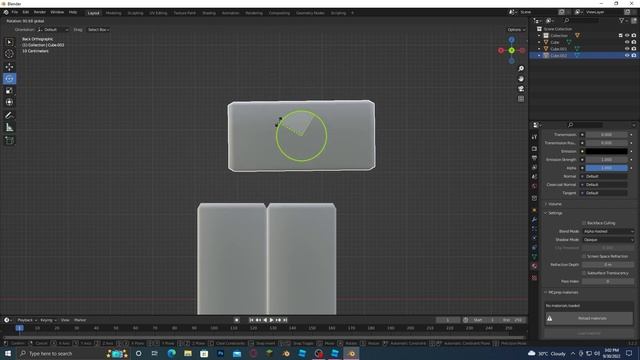Open the Render menu

point(40,13)
